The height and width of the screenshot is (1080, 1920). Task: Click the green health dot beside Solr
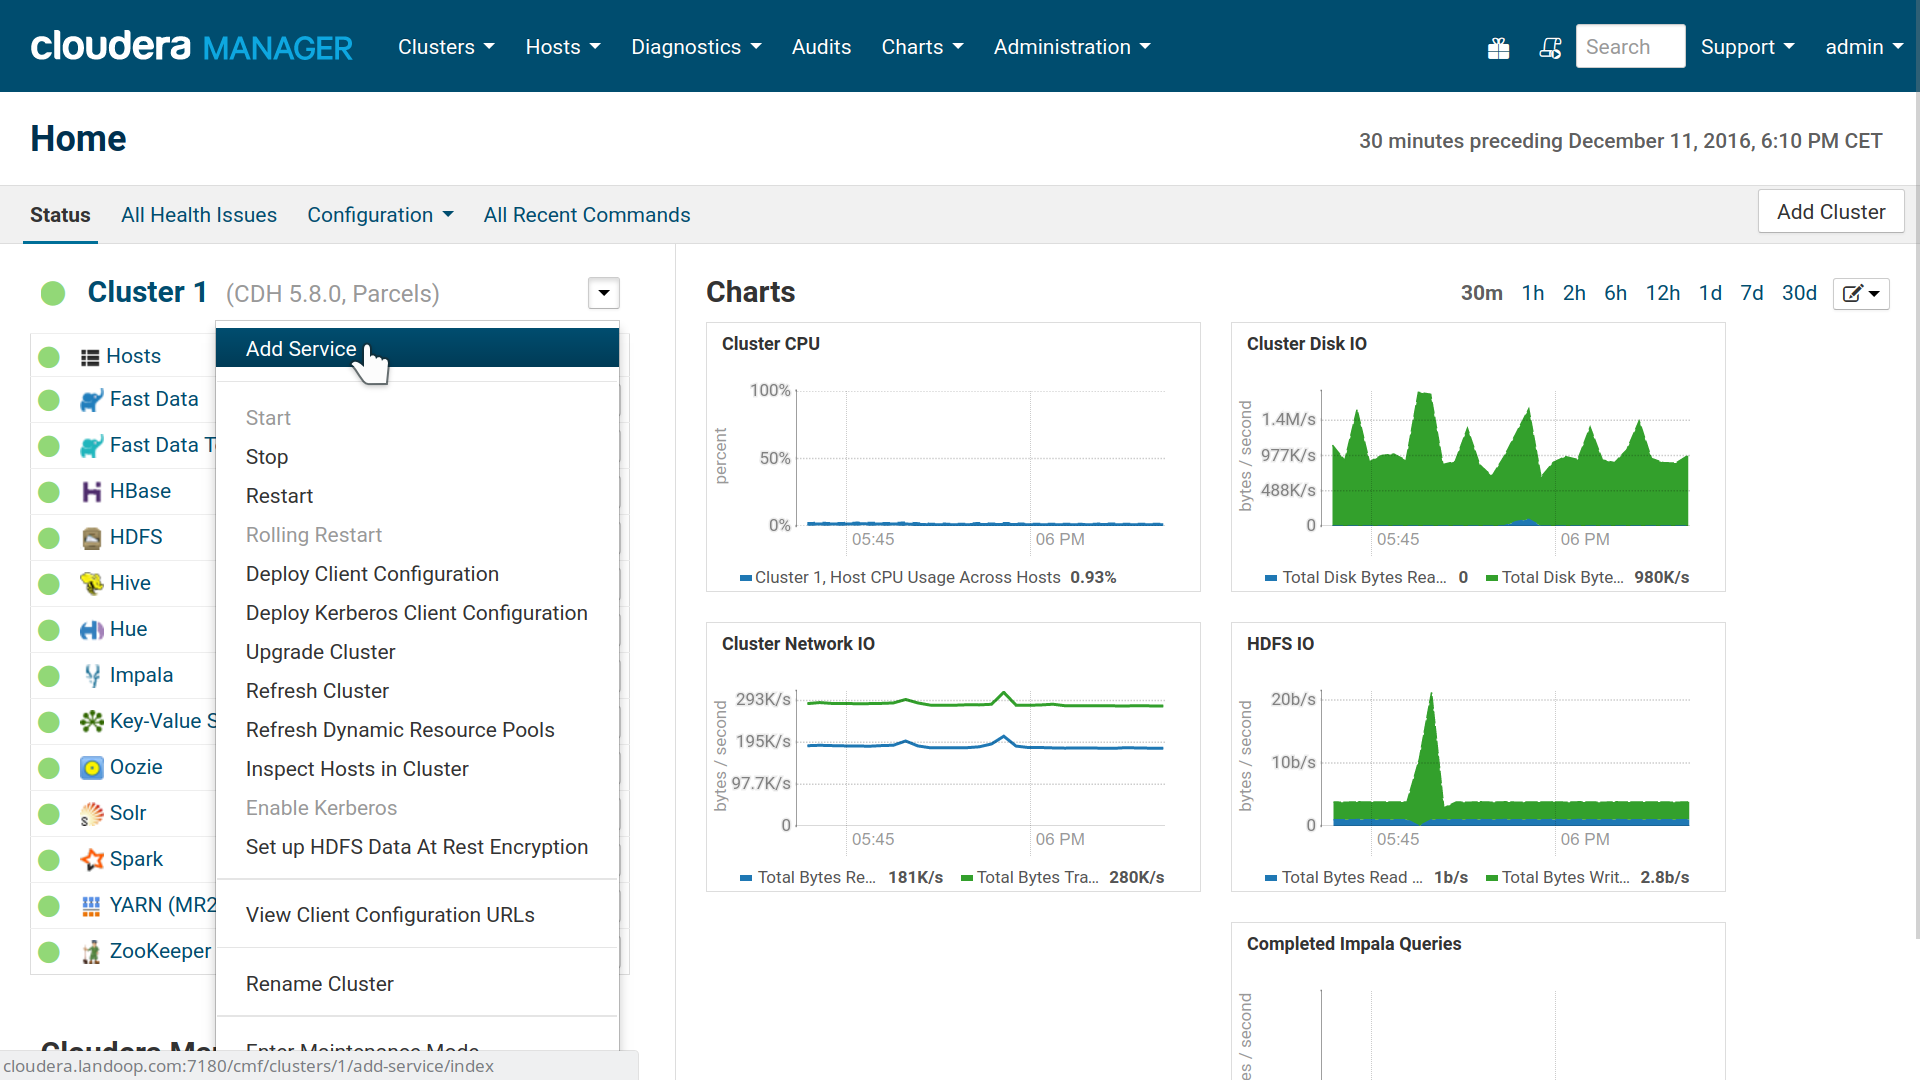coord(49,814)
